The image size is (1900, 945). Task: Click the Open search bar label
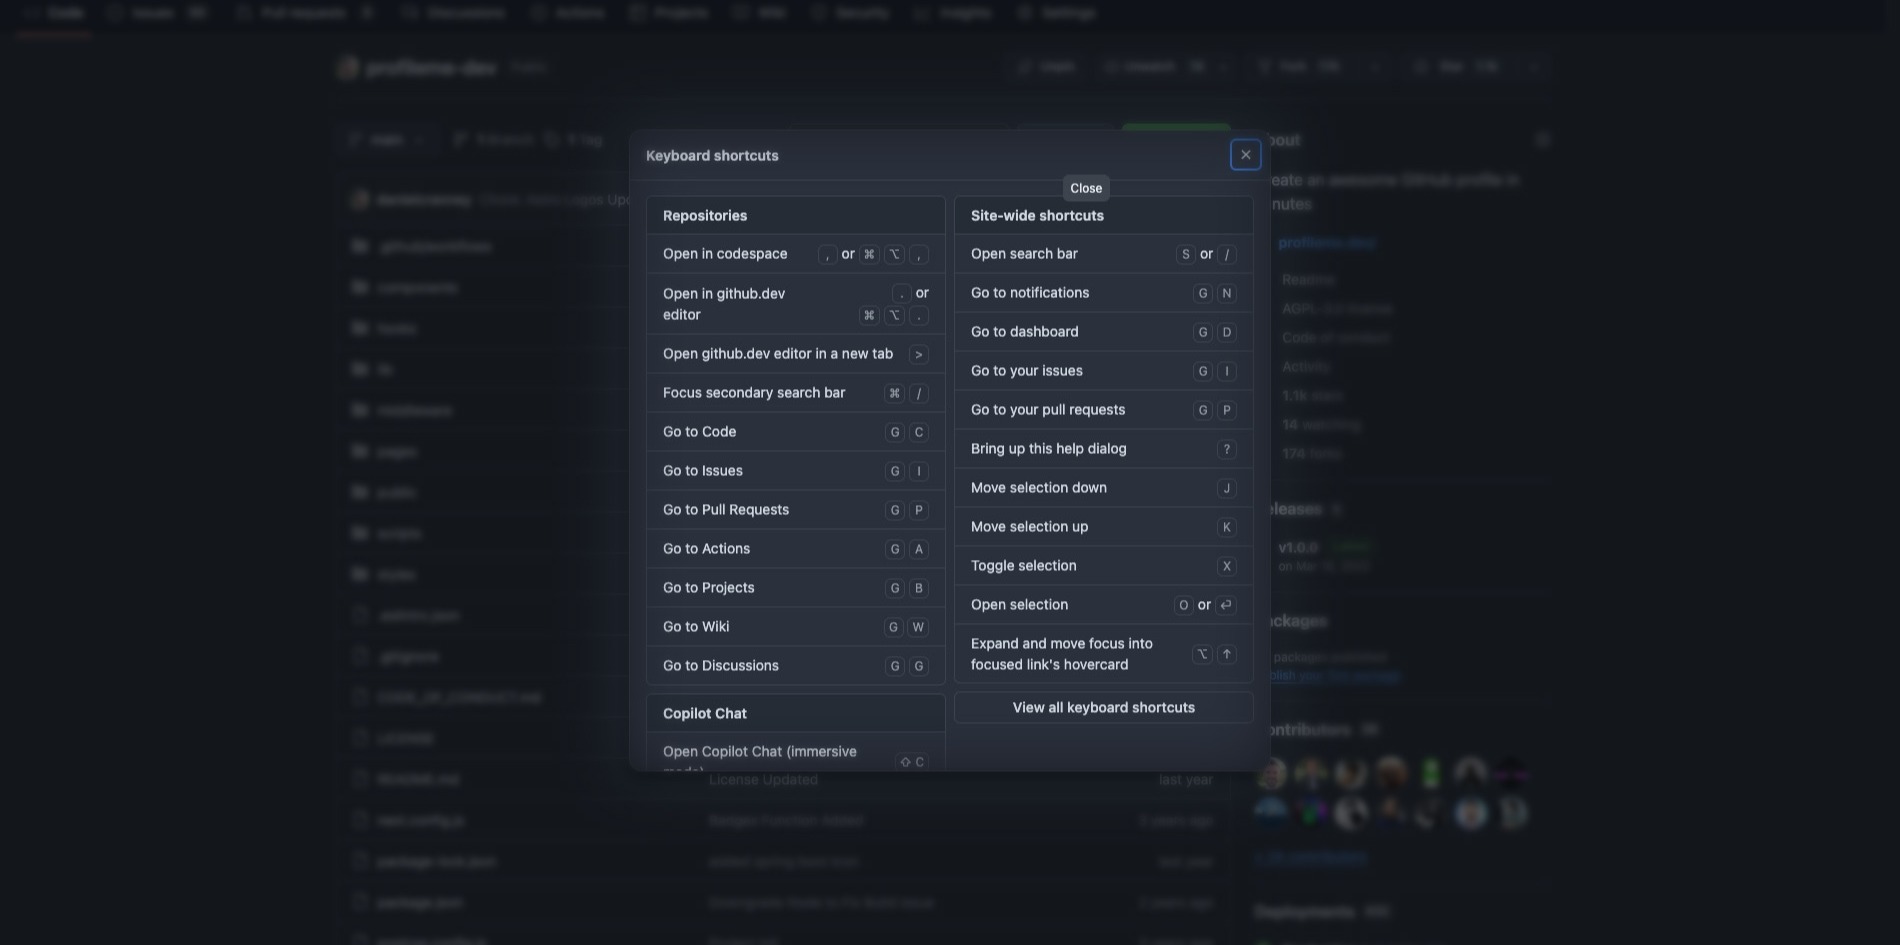coord(1024,254)
